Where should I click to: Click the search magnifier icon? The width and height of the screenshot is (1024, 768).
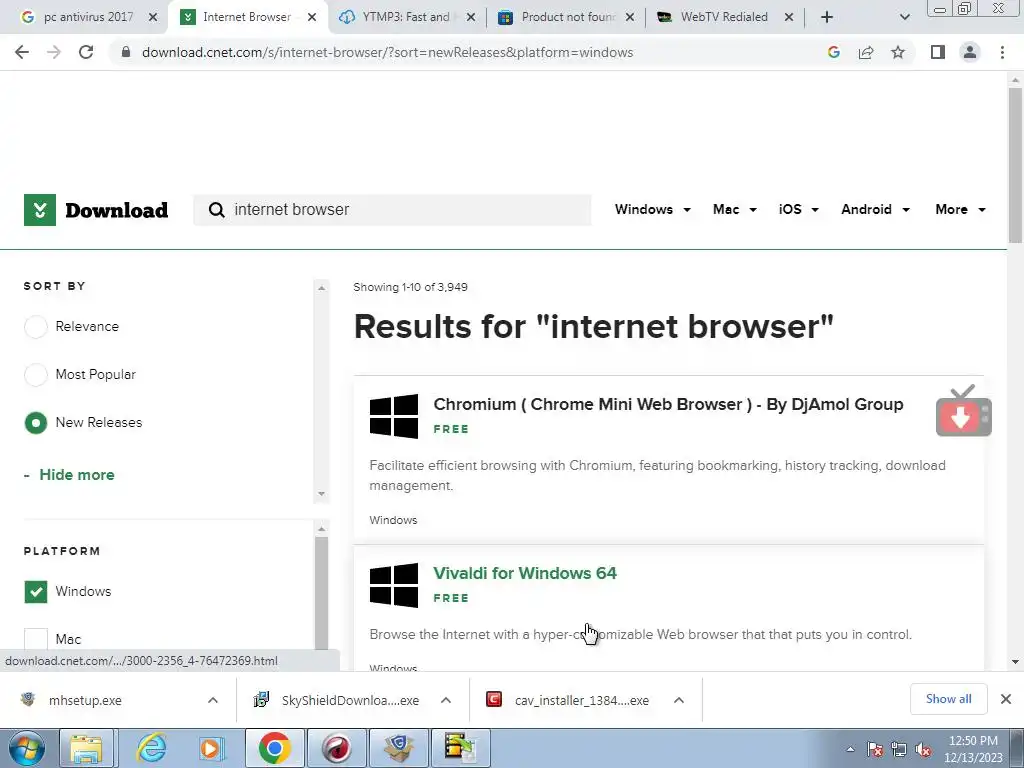click(216, 210)
